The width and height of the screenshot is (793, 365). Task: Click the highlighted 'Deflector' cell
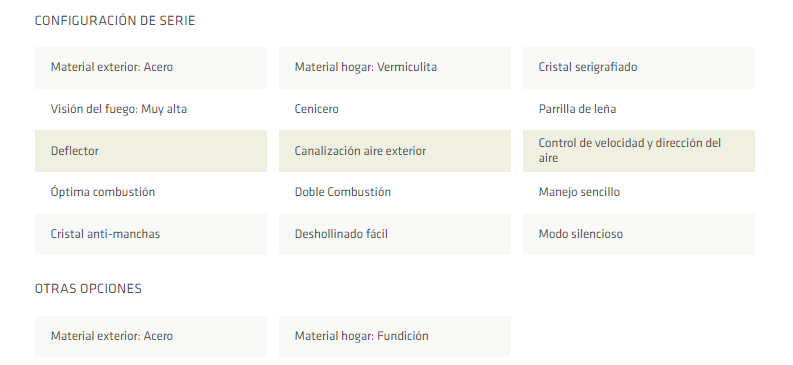point(151,151)
